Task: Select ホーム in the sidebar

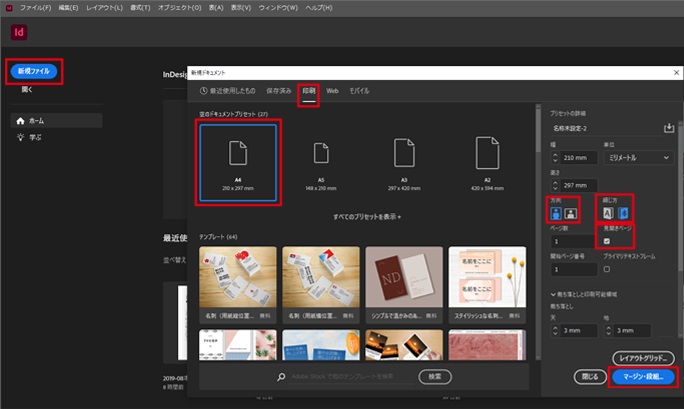Action: tap(57, 121)
